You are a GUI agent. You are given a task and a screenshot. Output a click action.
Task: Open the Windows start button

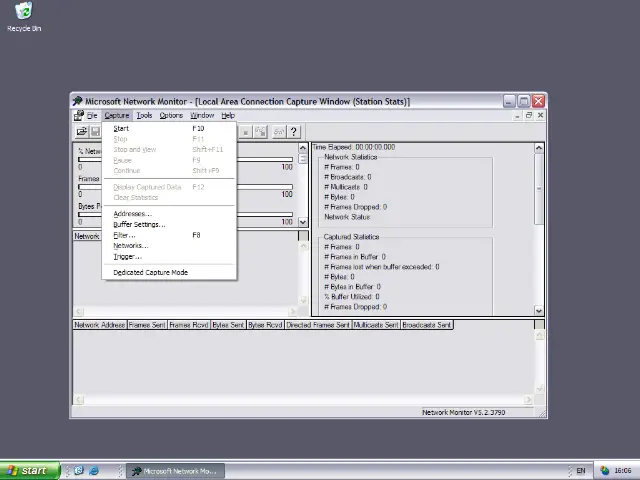30,471
